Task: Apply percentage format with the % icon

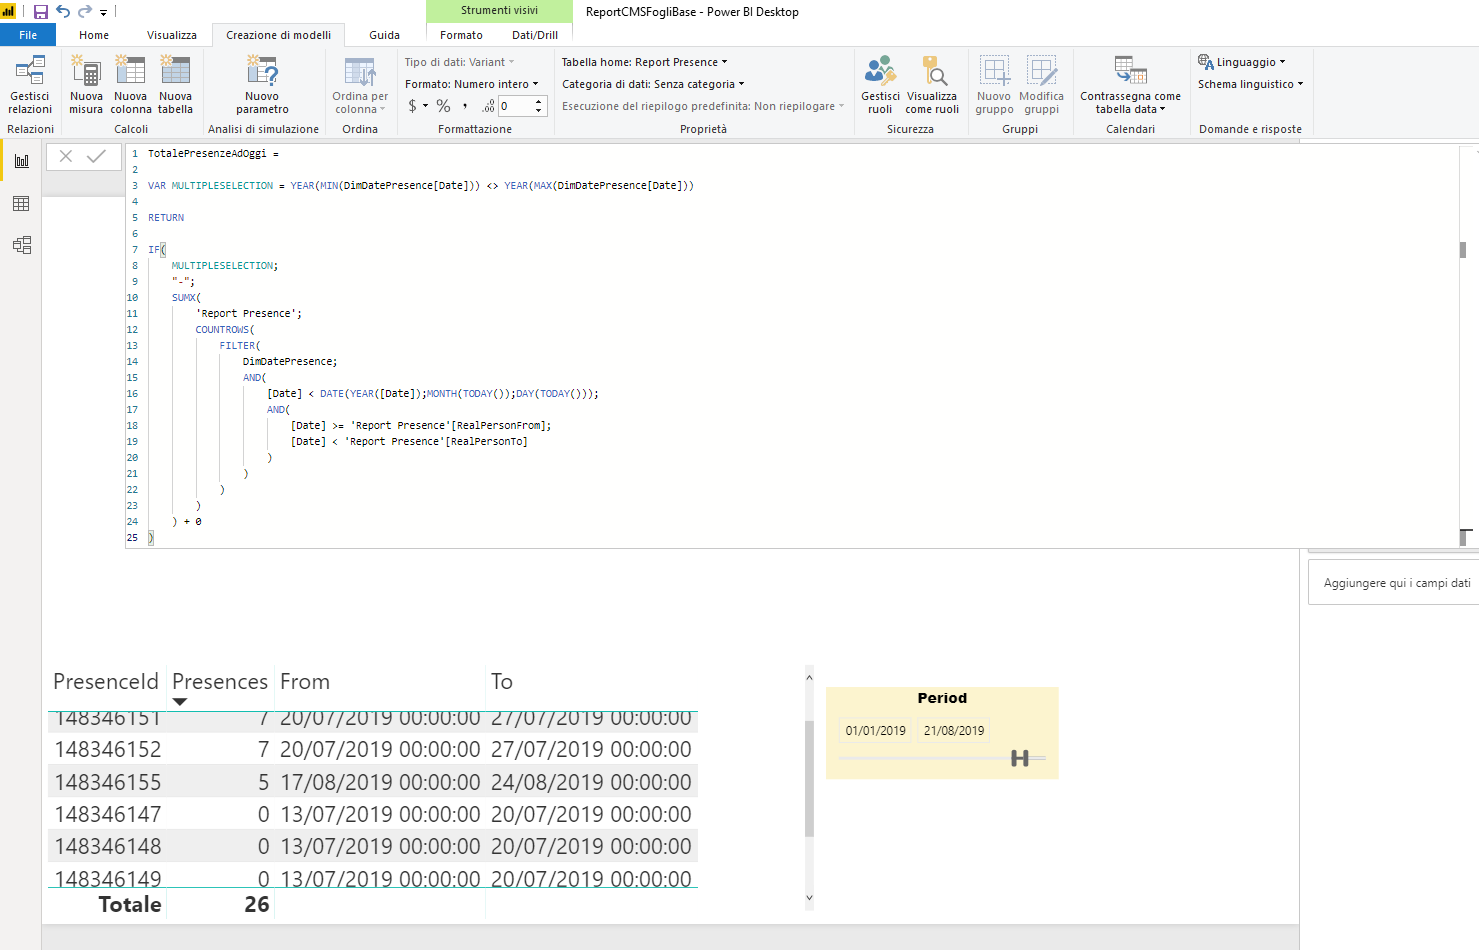Action: point(443,106)
